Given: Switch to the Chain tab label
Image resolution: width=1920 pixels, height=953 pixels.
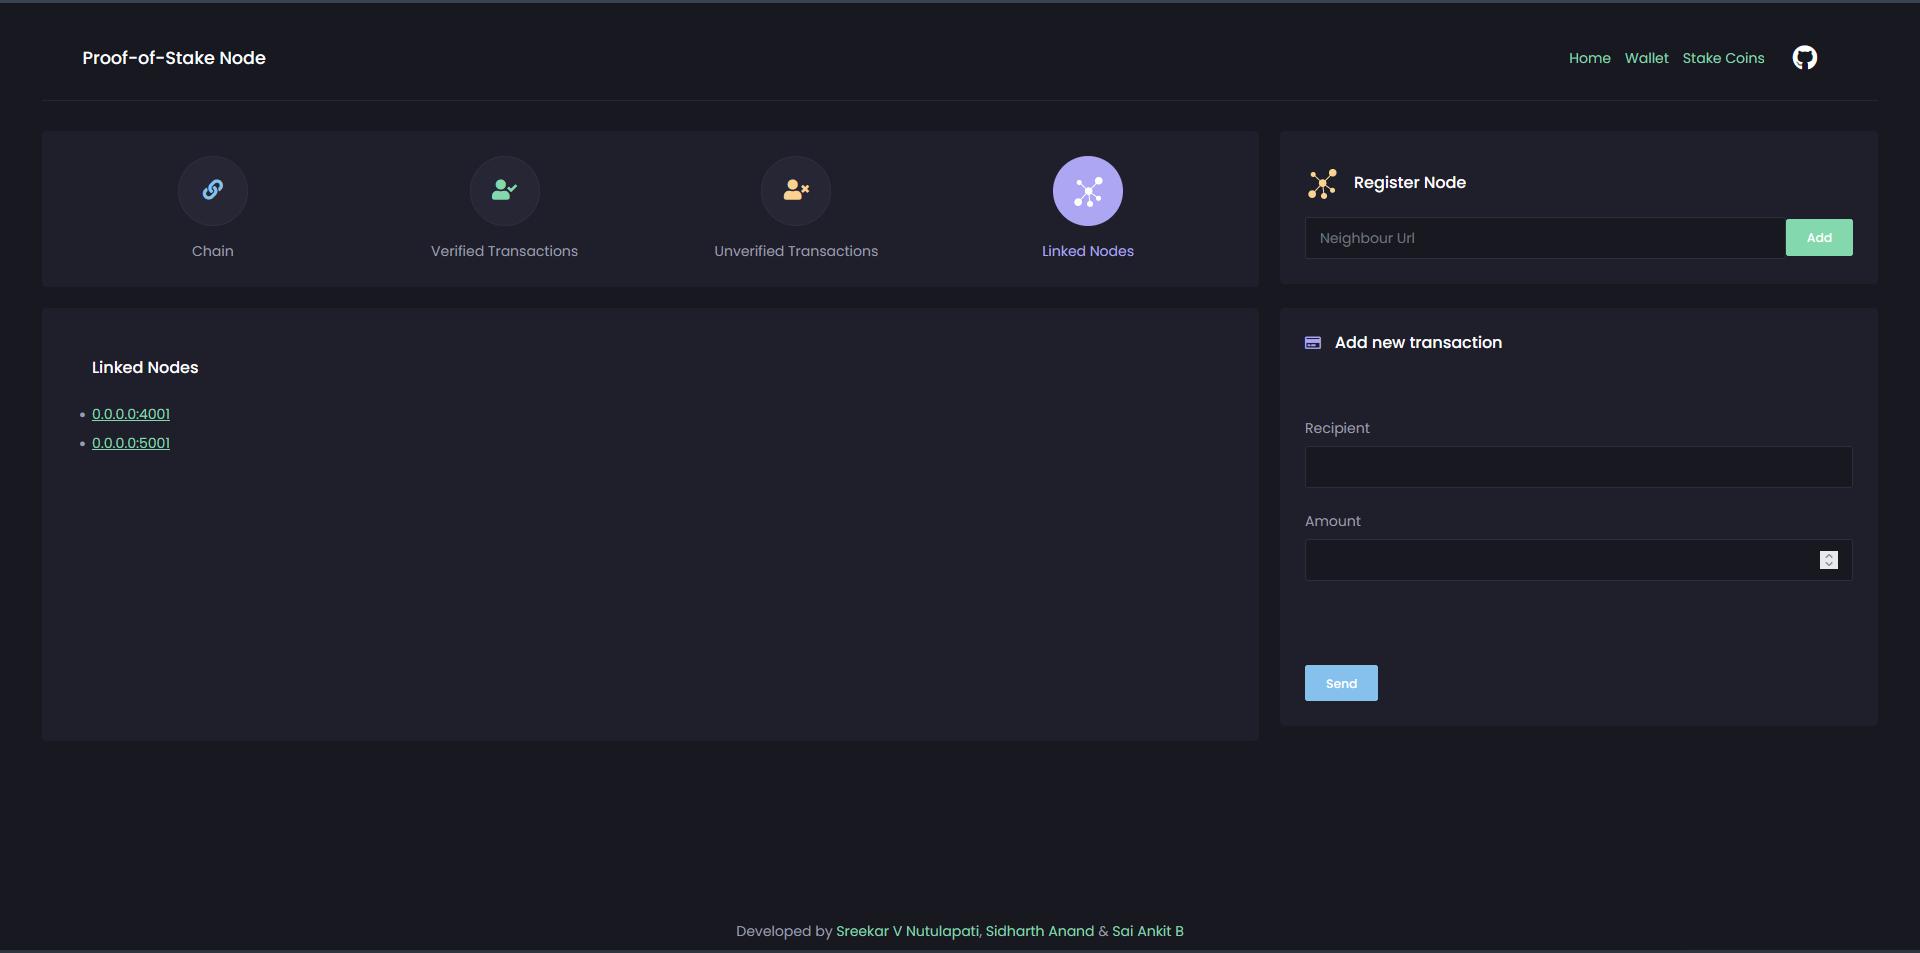Looking at the screenshot, I should click(x=212, y=251).
